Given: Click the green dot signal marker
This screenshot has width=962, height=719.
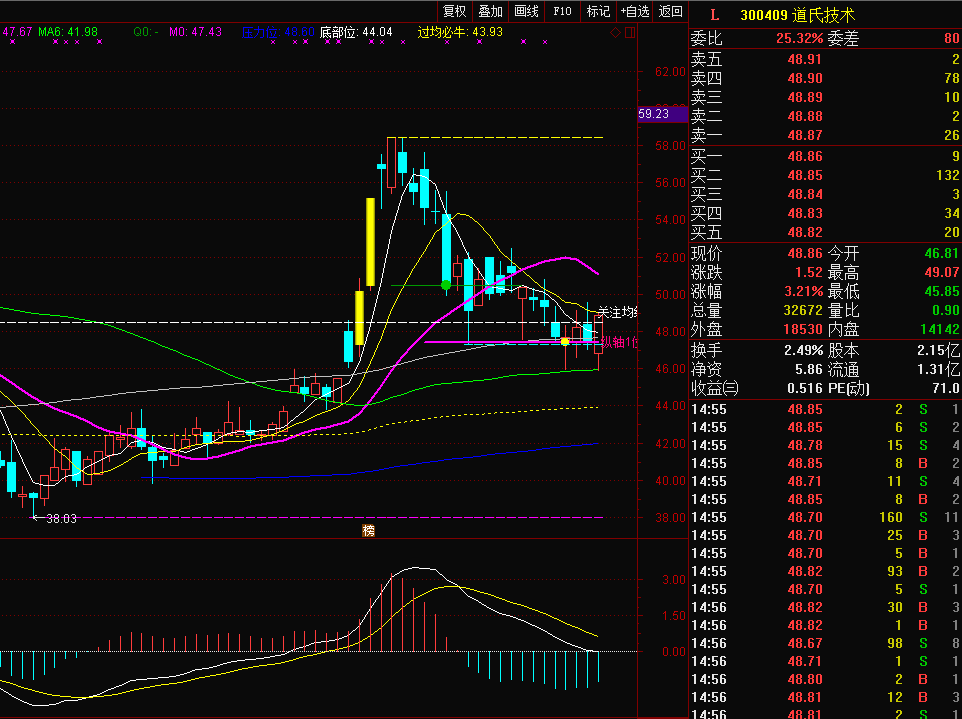Looking at the screenshot, I should [446, 285].
